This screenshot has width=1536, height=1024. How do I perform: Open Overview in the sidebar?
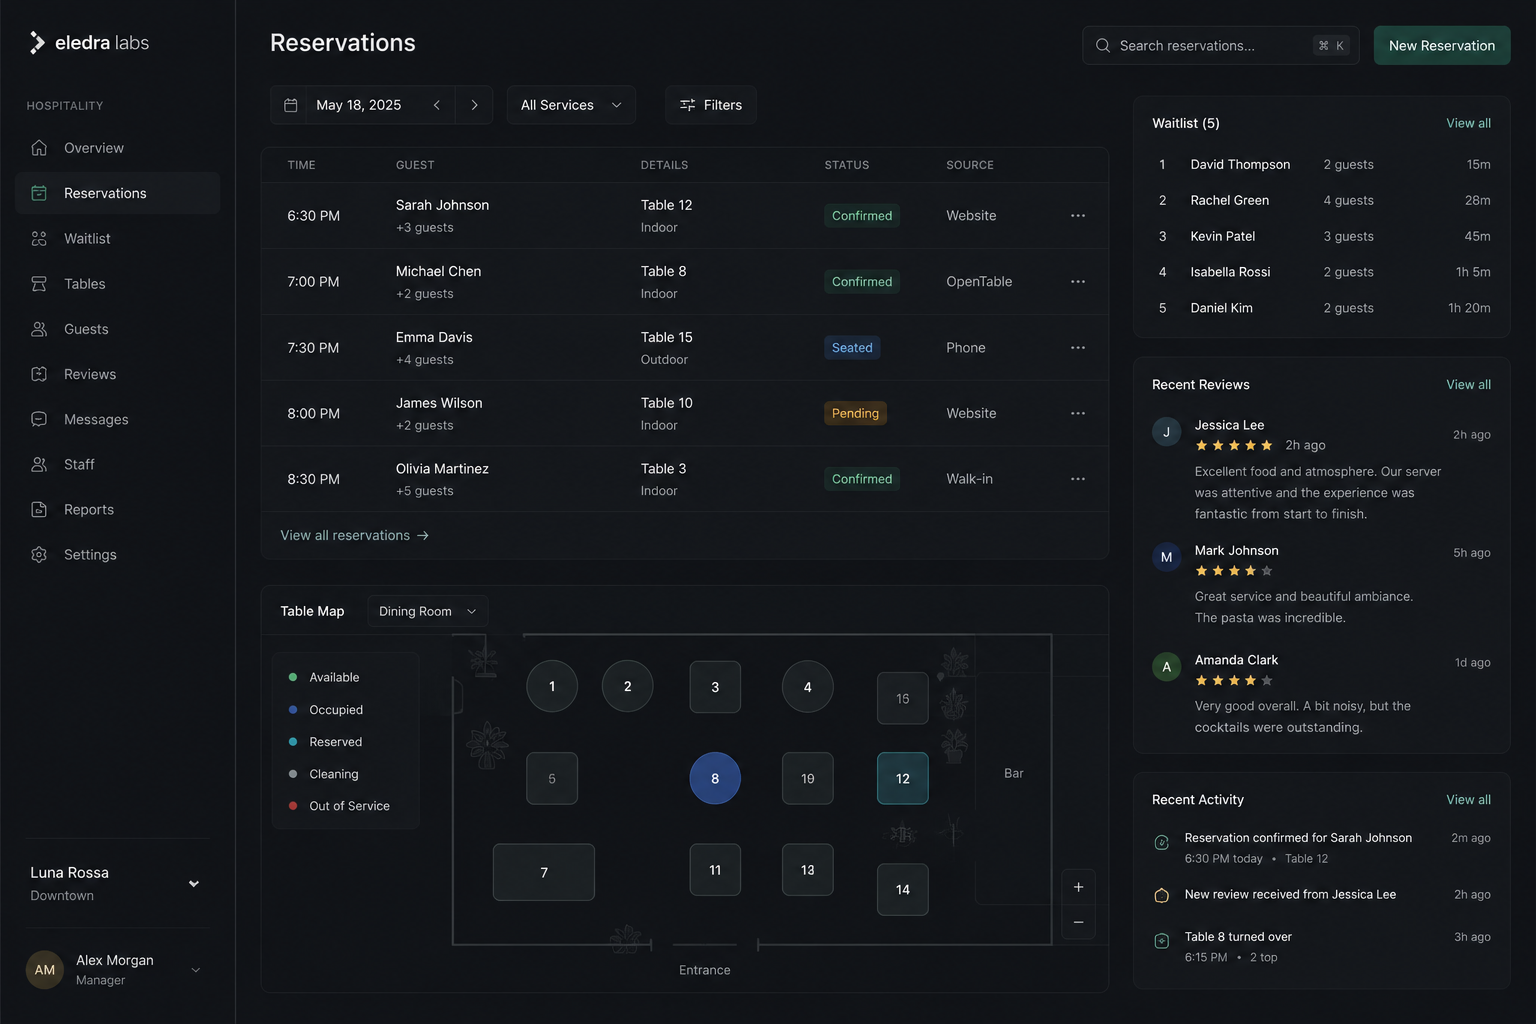118,148
